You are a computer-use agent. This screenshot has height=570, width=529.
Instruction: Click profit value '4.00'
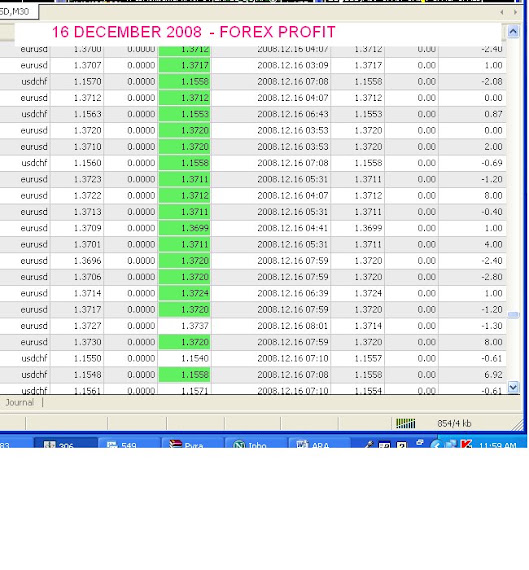(493, 244)
